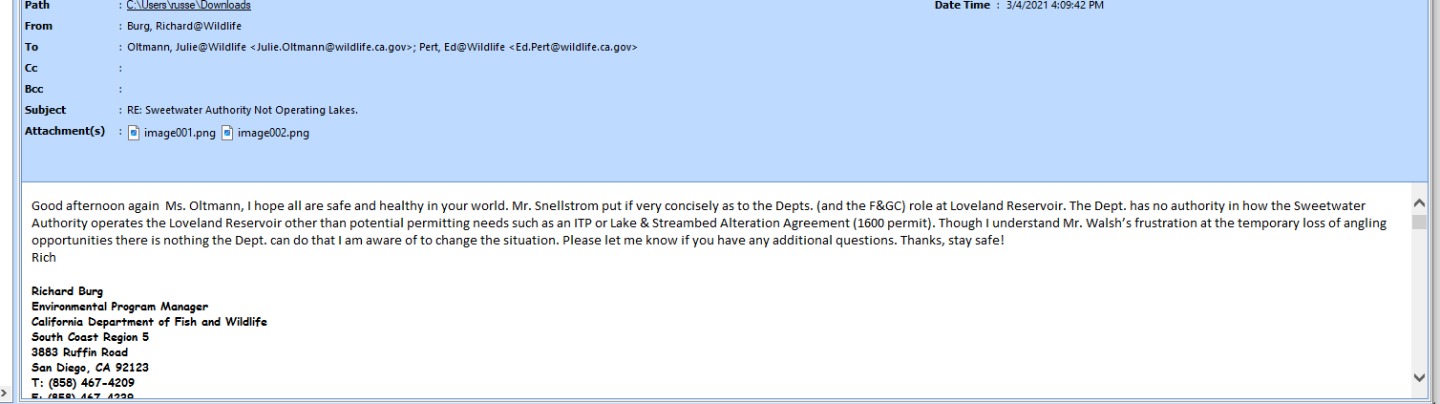Open the image001.png attachment name

(x=179, y=133)
